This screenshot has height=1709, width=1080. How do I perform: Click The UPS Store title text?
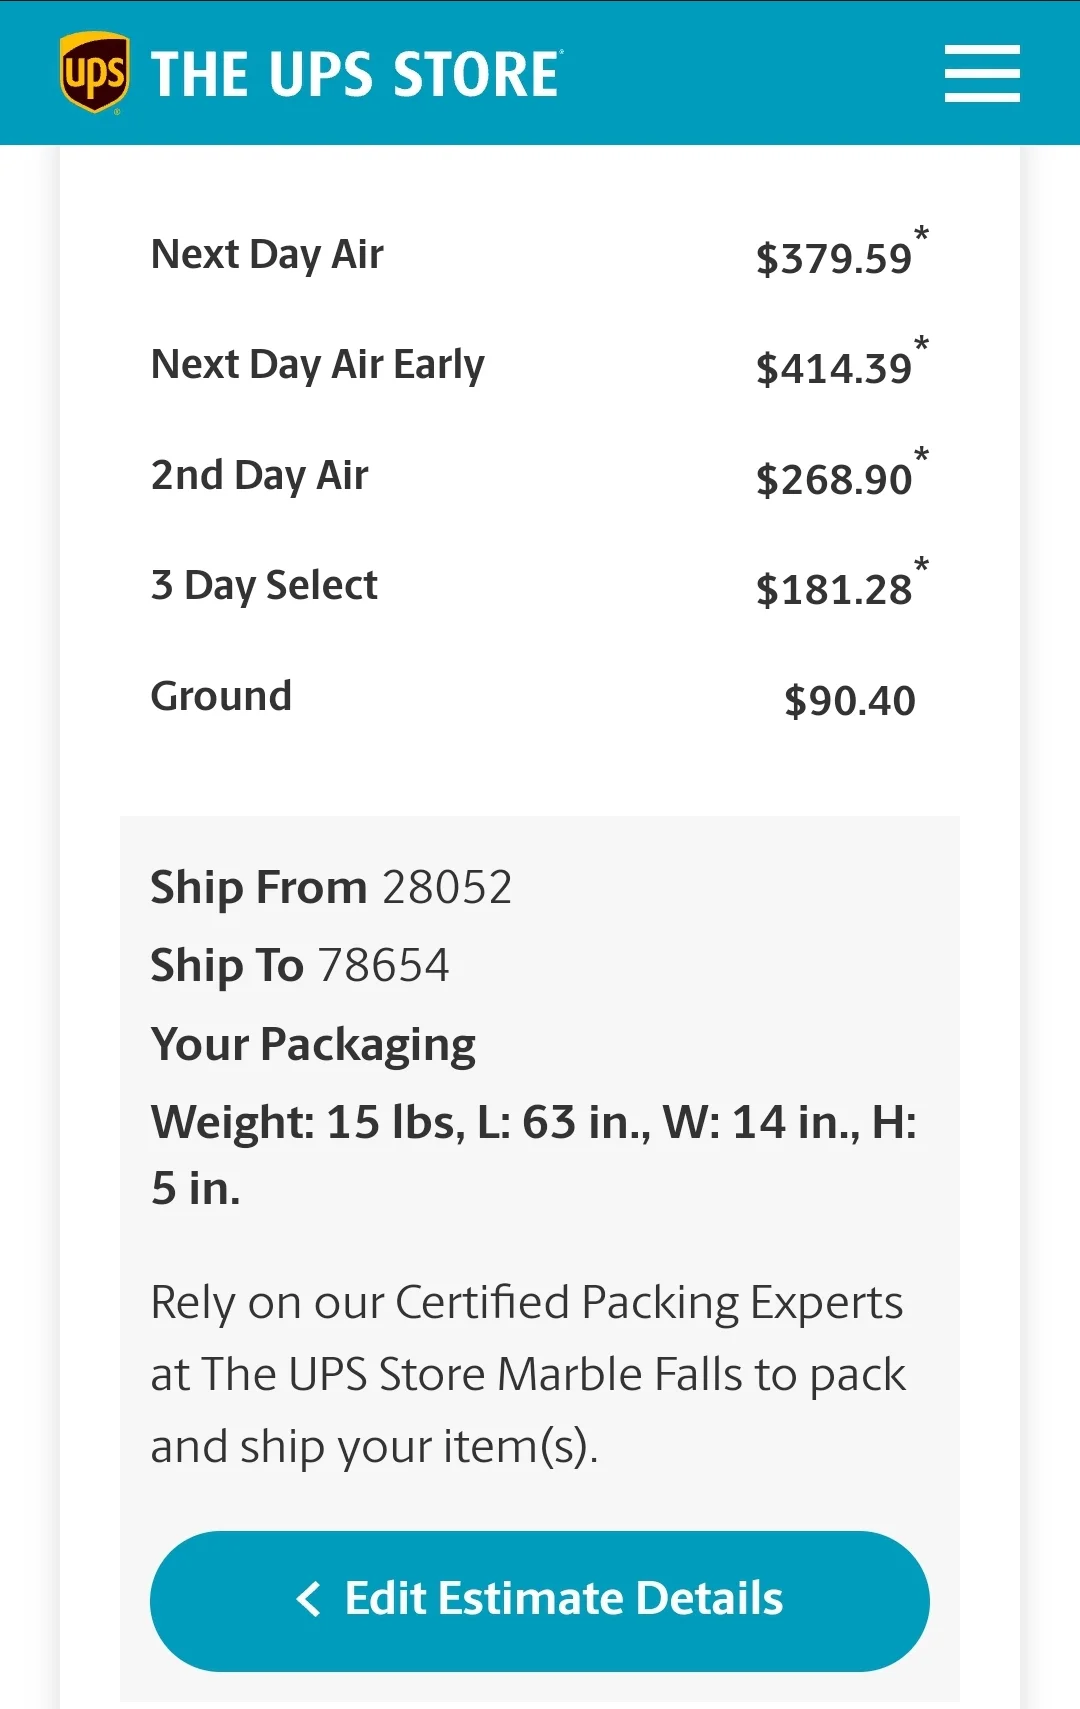356,74
